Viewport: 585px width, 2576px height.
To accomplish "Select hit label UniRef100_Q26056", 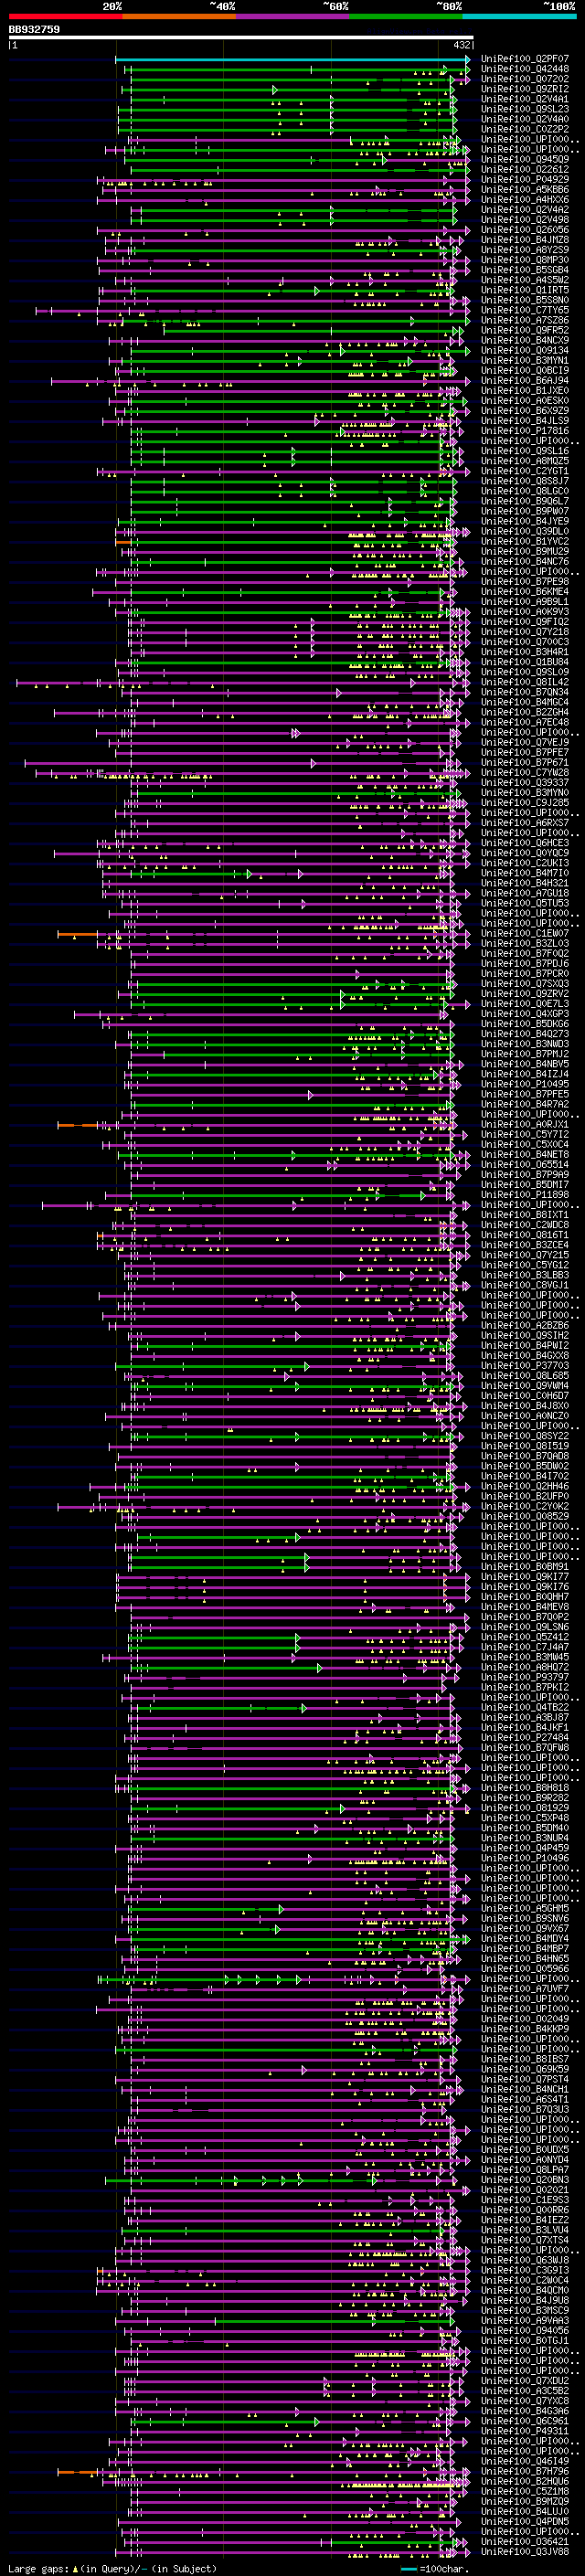I will [525, 230].
